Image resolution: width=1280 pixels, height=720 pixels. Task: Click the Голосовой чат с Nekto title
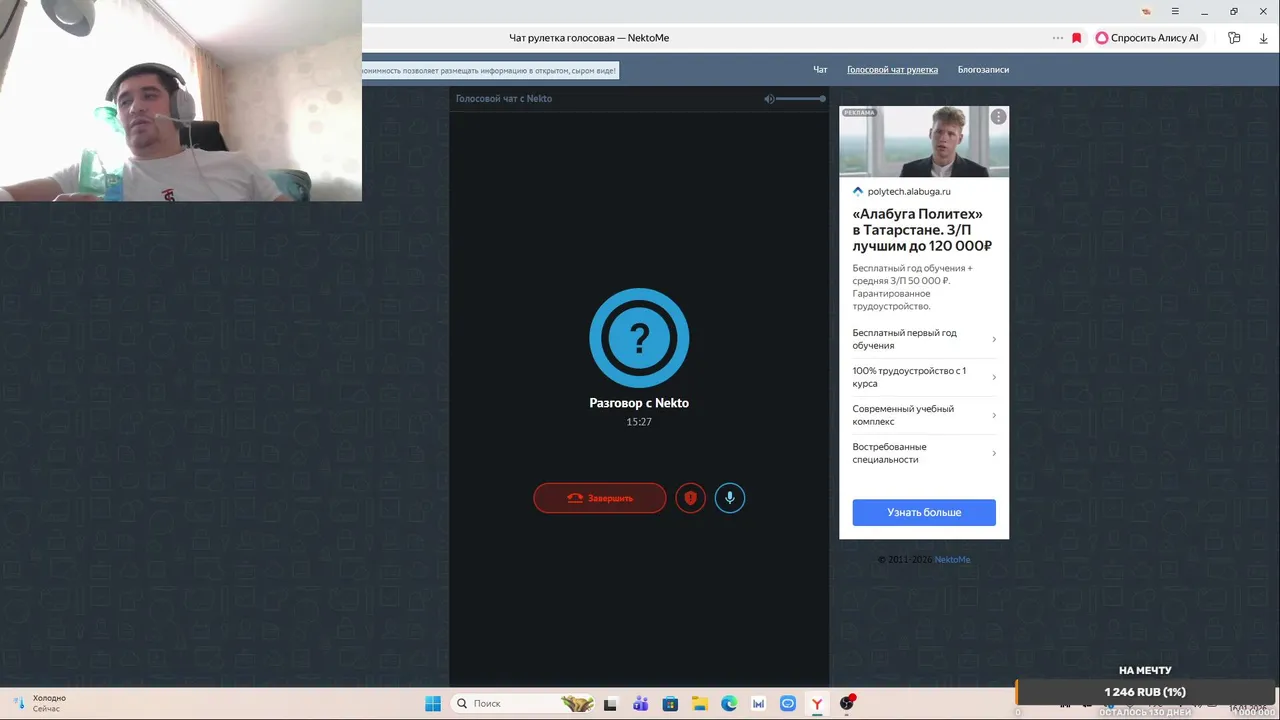click(503, 99)
